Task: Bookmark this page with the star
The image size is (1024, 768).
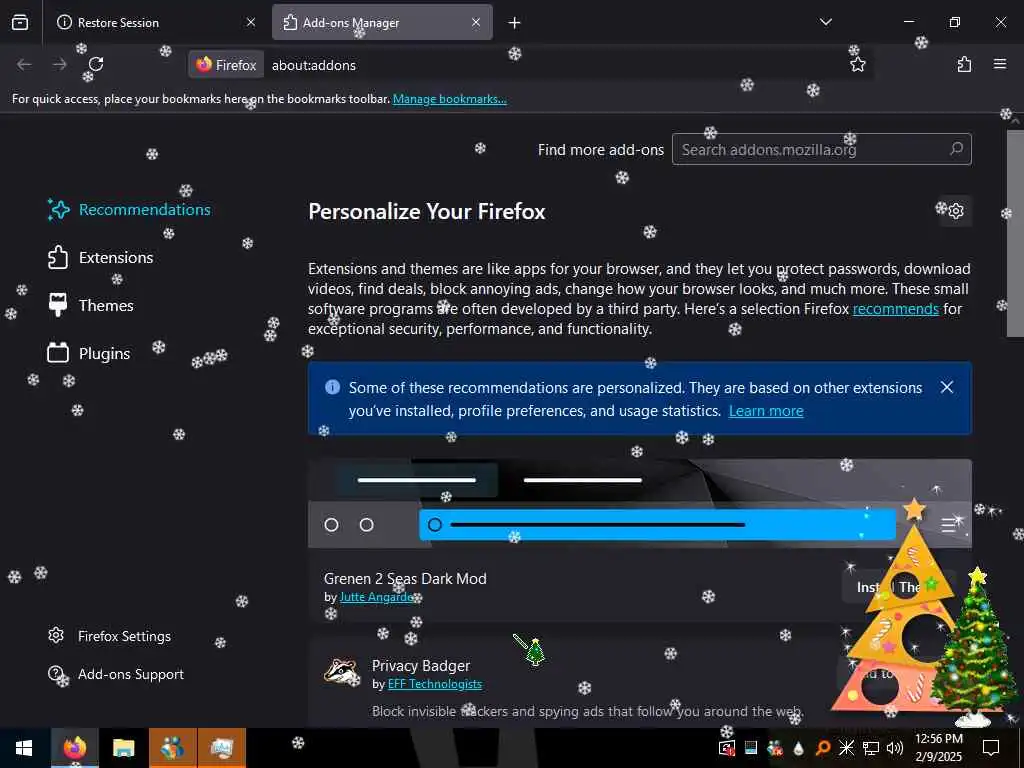Action: 857,64
